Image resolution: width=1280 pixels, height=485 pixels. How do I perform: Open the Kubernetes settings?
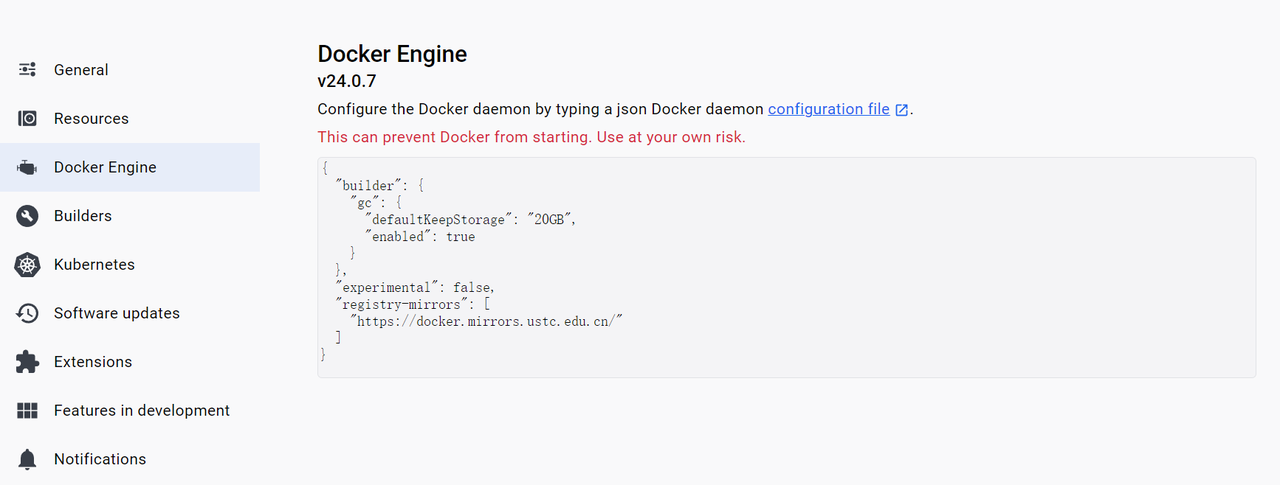(x=130, y=265)
